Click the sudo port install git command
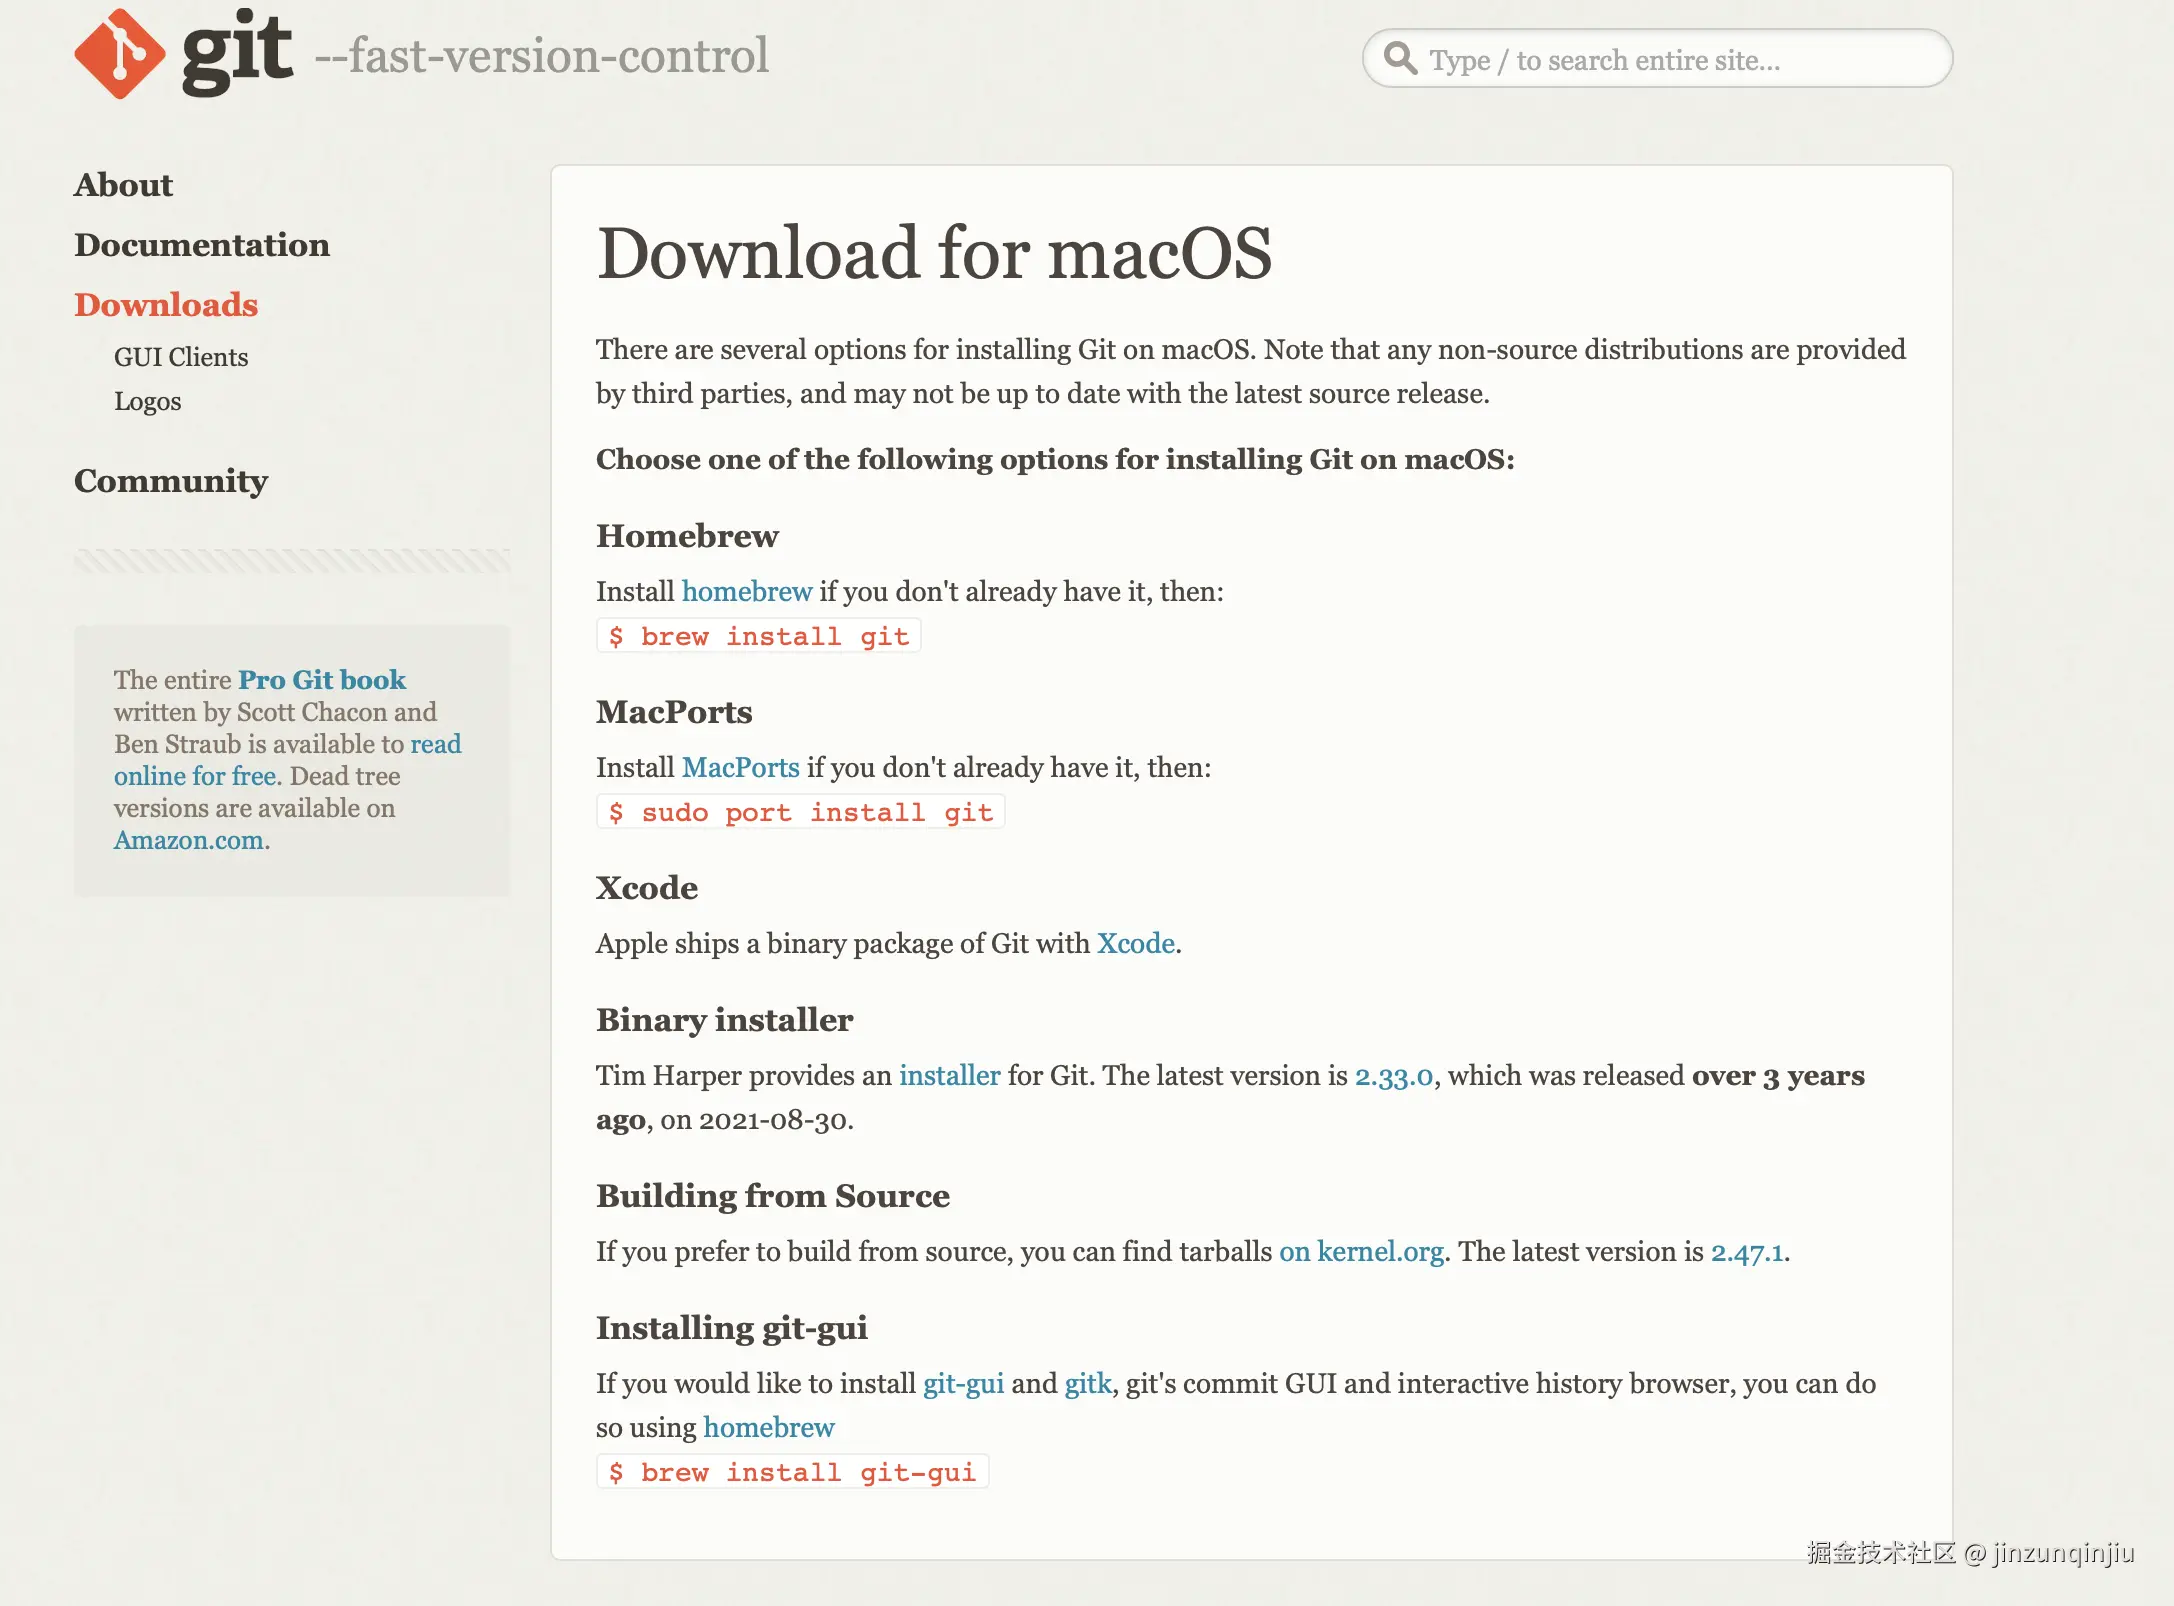The width and height of the screenshot is (2174, 1606). click(x=801, y=812)
